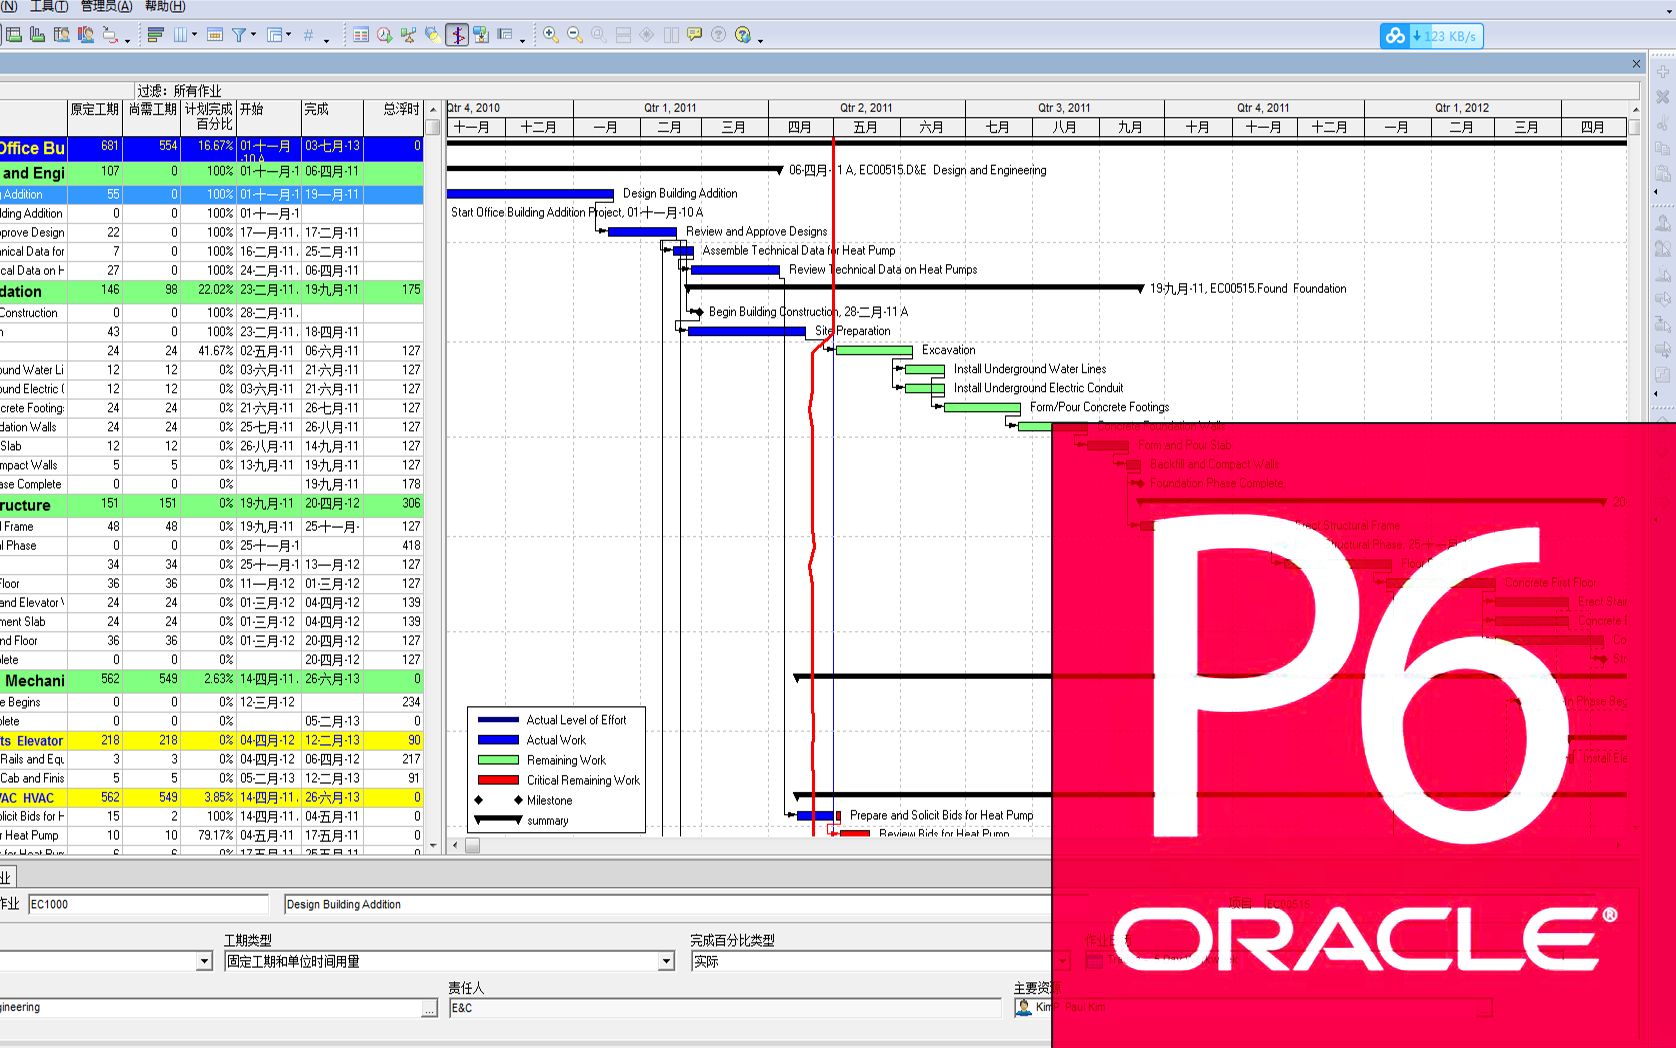Toggle the progress line toolbar button
This screenshot has width=1676, height=1048.
[x=457, y=35]
